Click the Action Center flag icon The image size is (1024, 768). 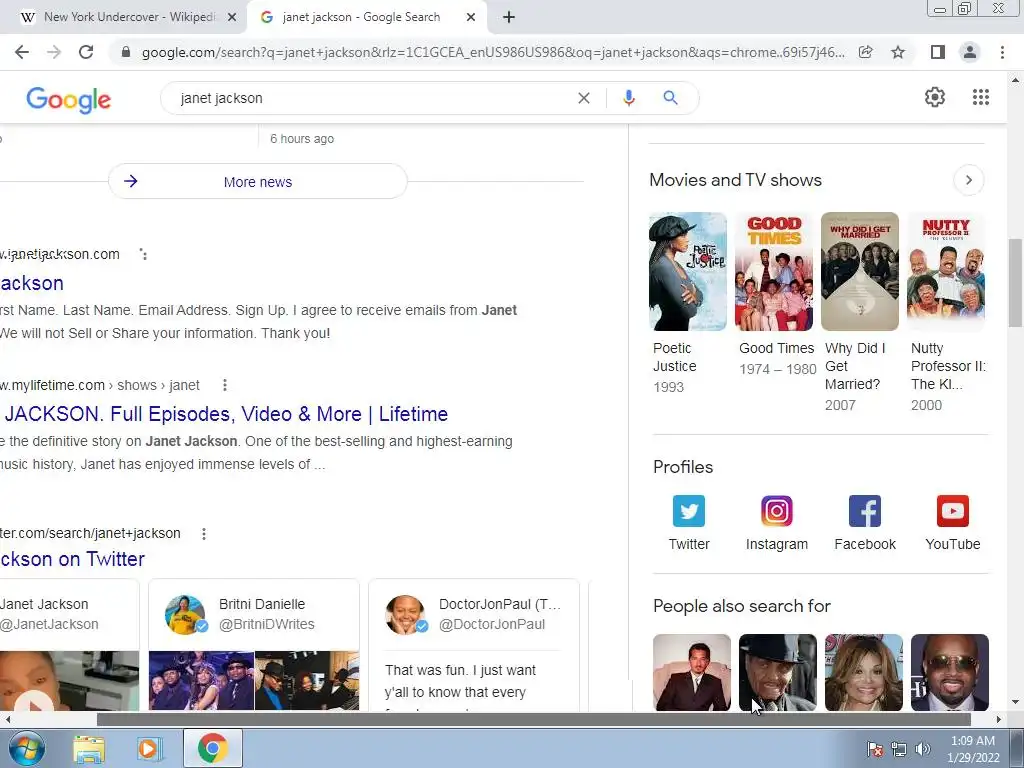click(x=874, y=749)
